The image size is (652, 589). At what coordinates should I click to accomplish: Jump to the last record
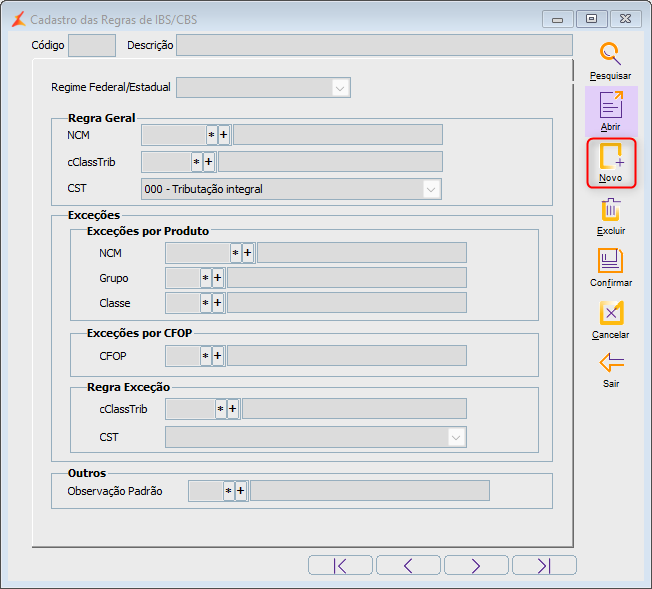coord(544,566)
